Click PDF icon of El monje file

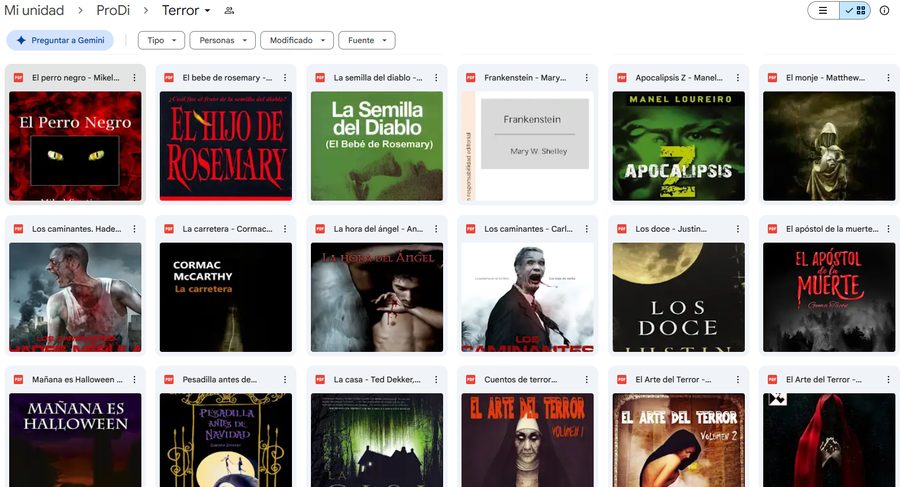773,78
